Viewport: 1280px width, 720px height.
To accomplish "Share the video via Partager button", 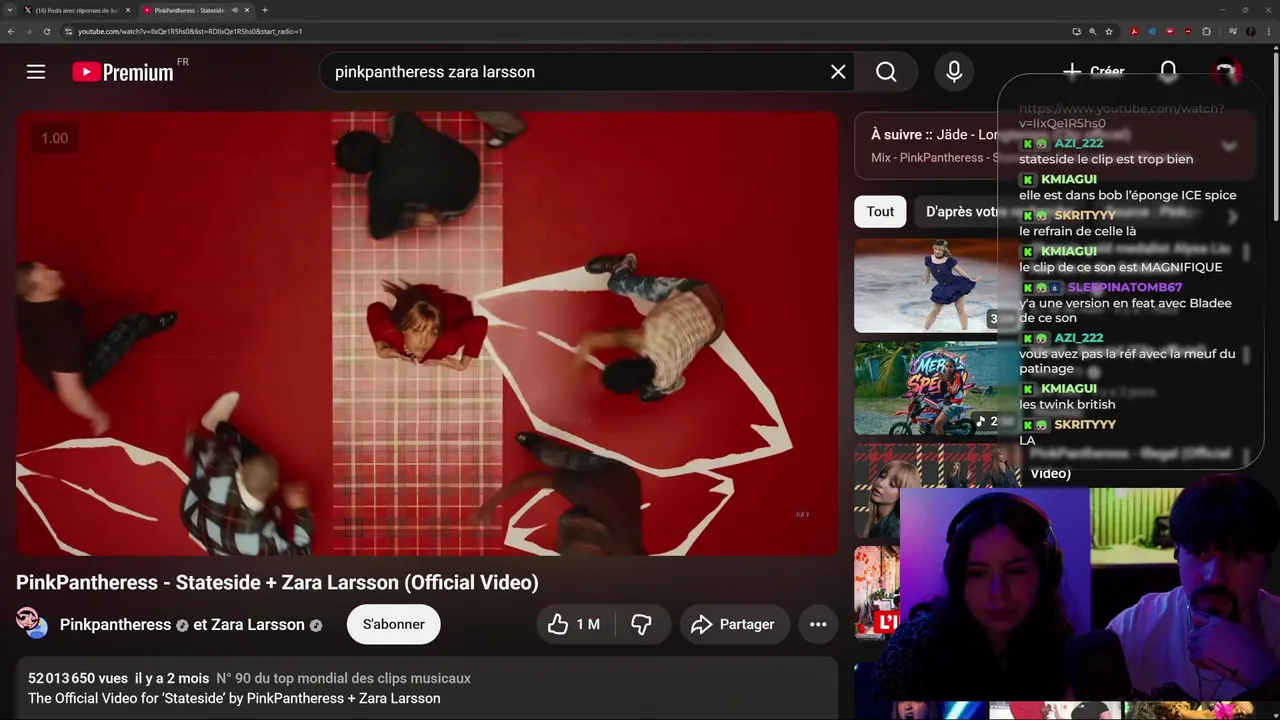I will point(734,624).
